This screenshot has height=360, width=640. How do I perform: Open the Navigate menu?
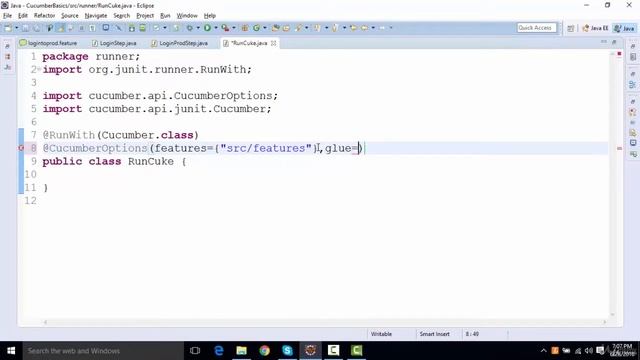[96, 16]
